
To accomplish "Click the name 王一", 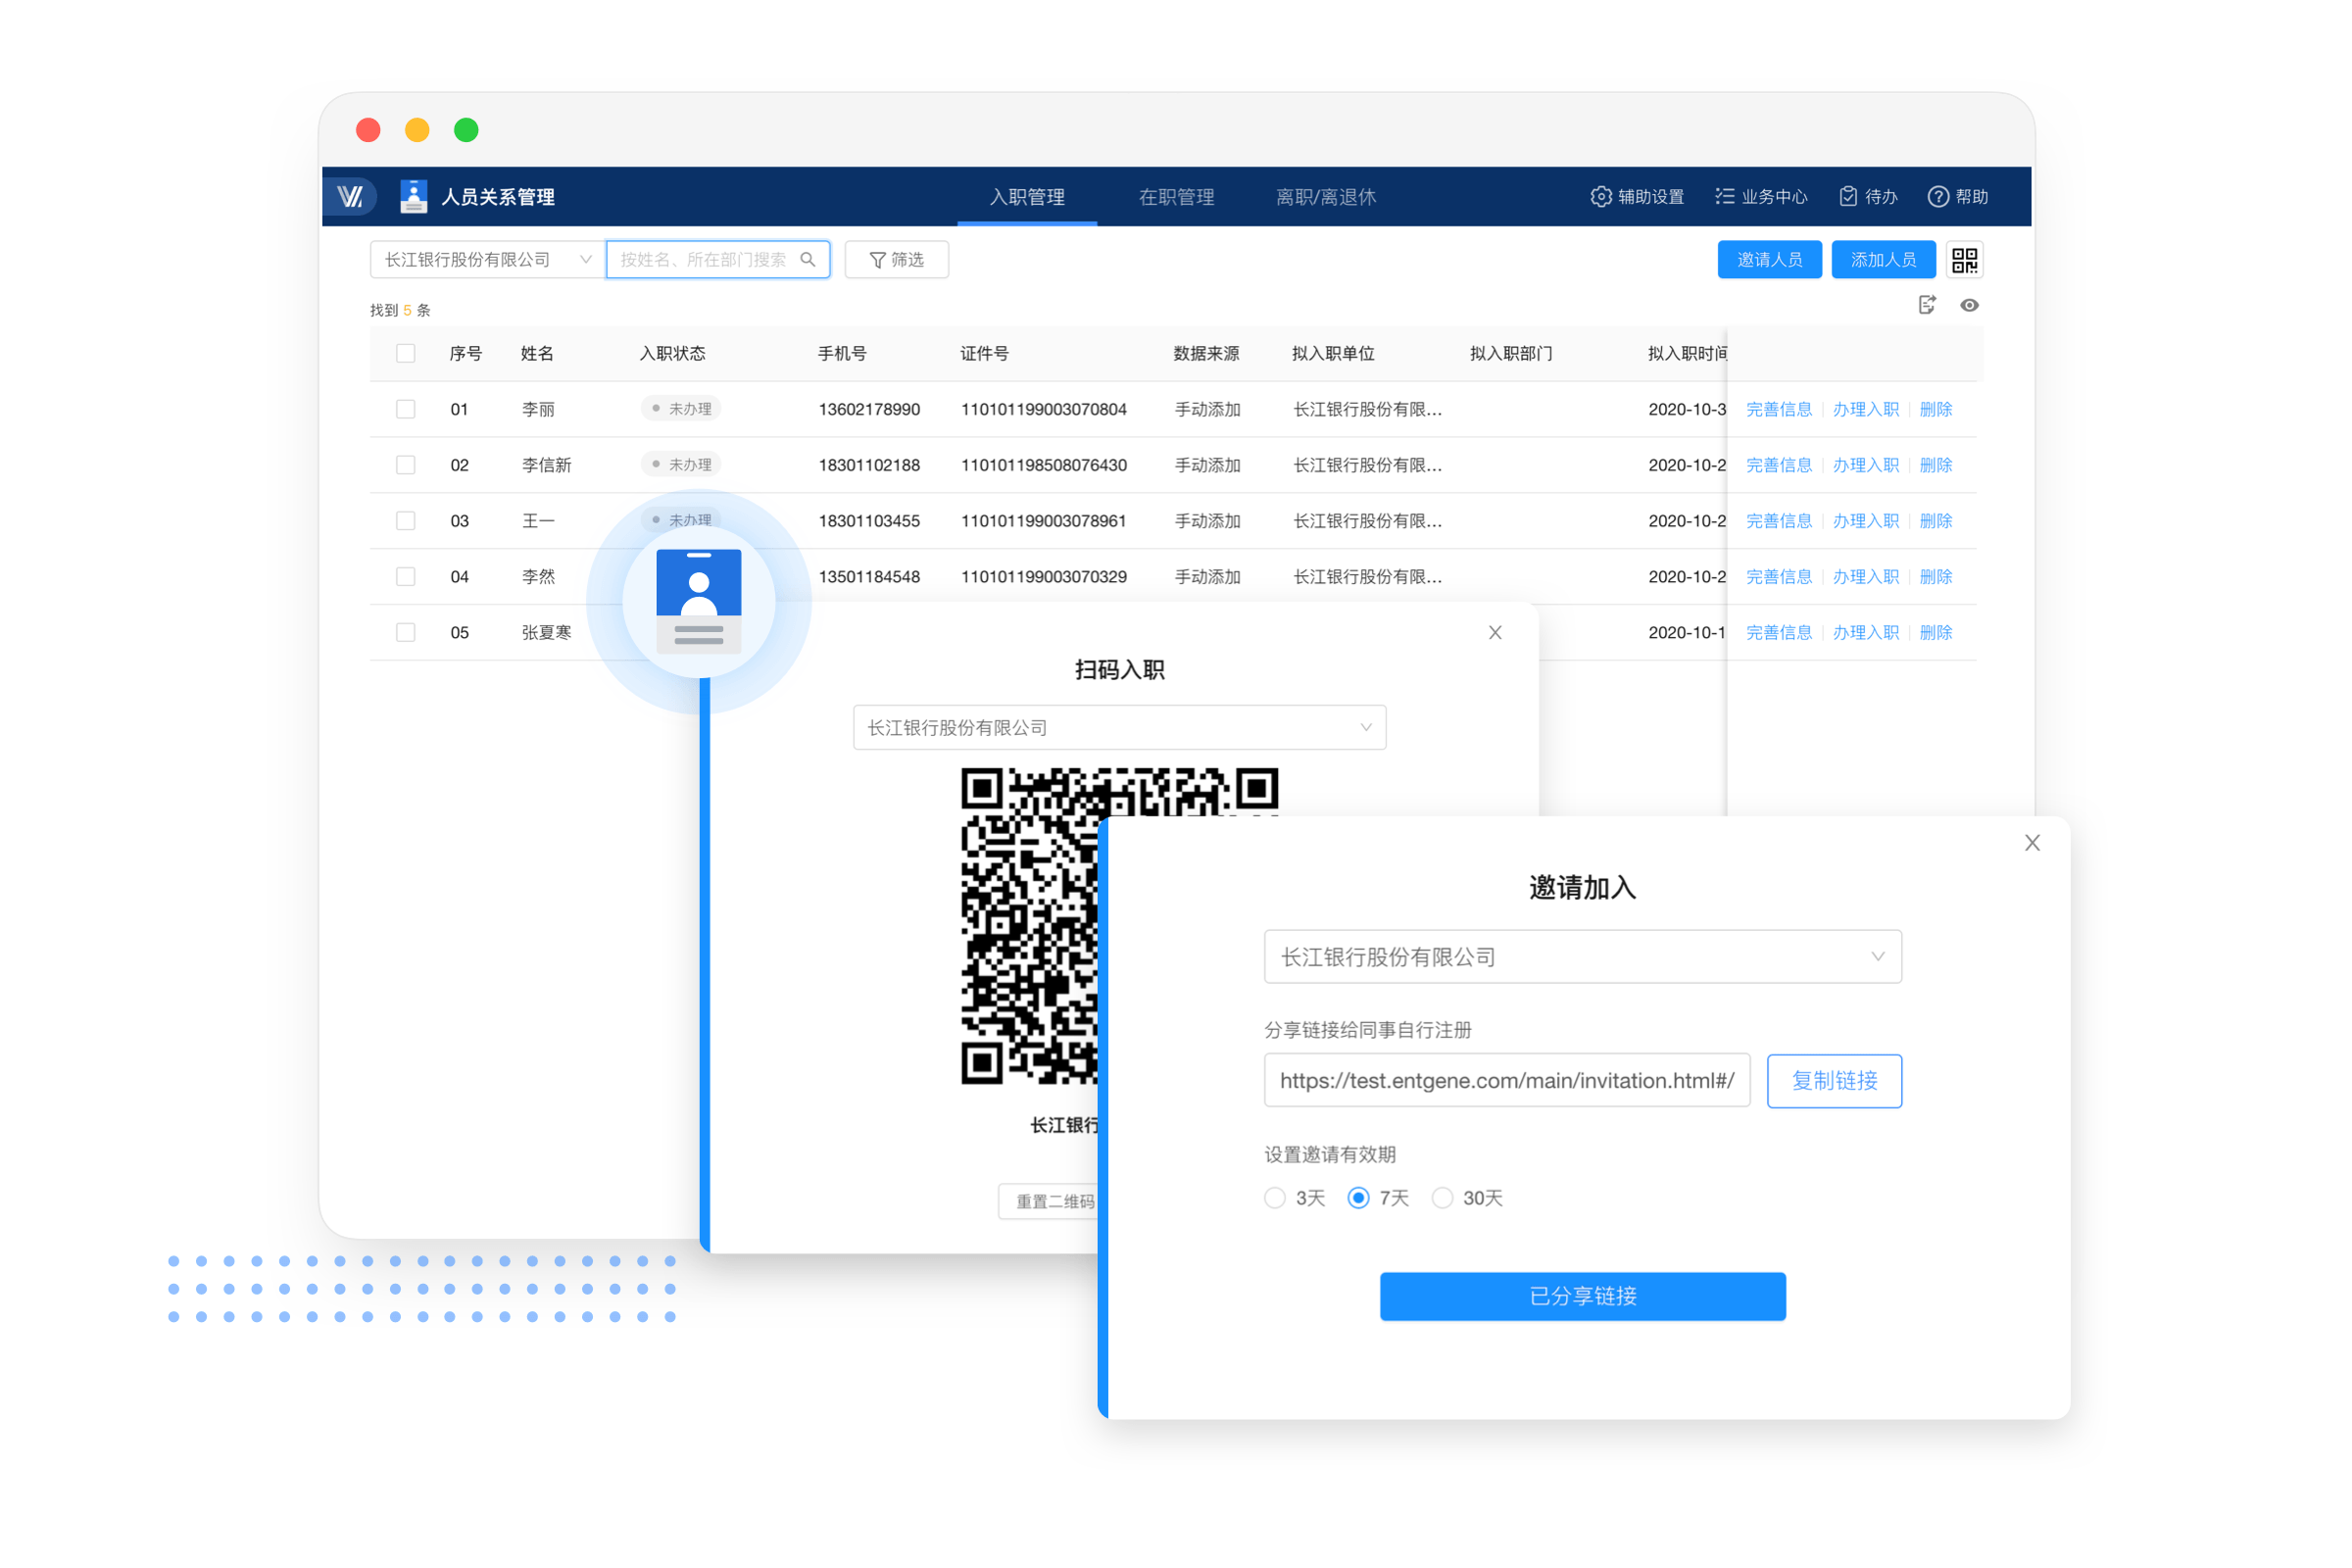I will 538,522.
